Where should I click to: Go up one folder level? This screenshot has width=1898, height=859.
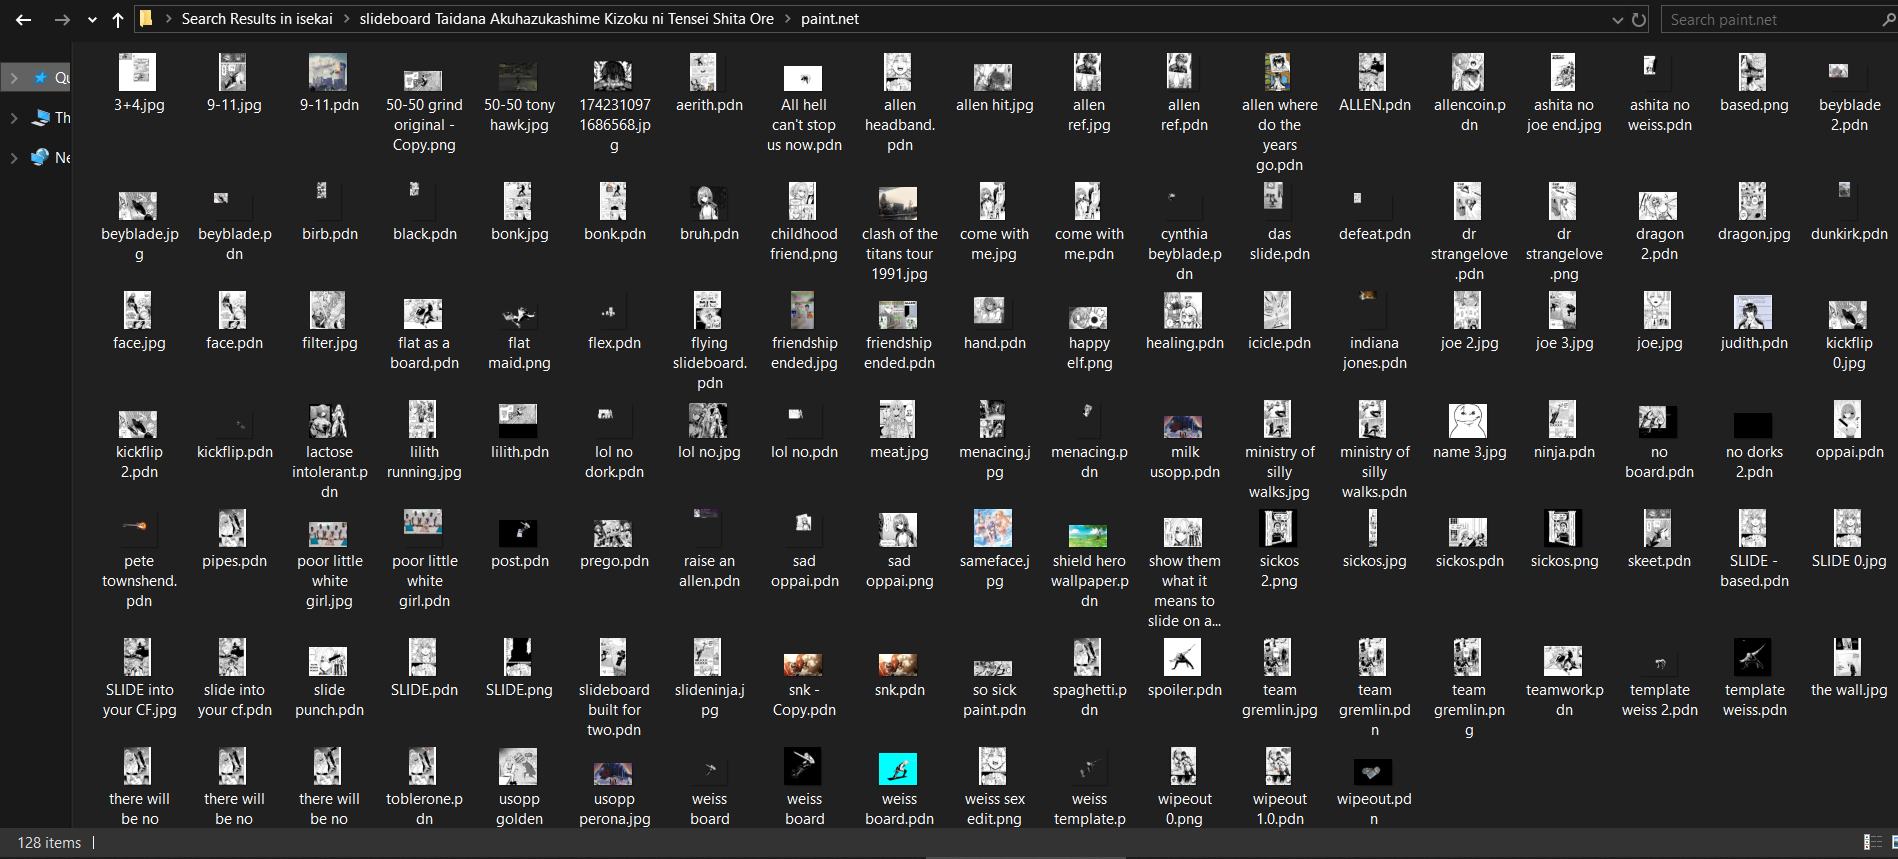click(118, 19)
